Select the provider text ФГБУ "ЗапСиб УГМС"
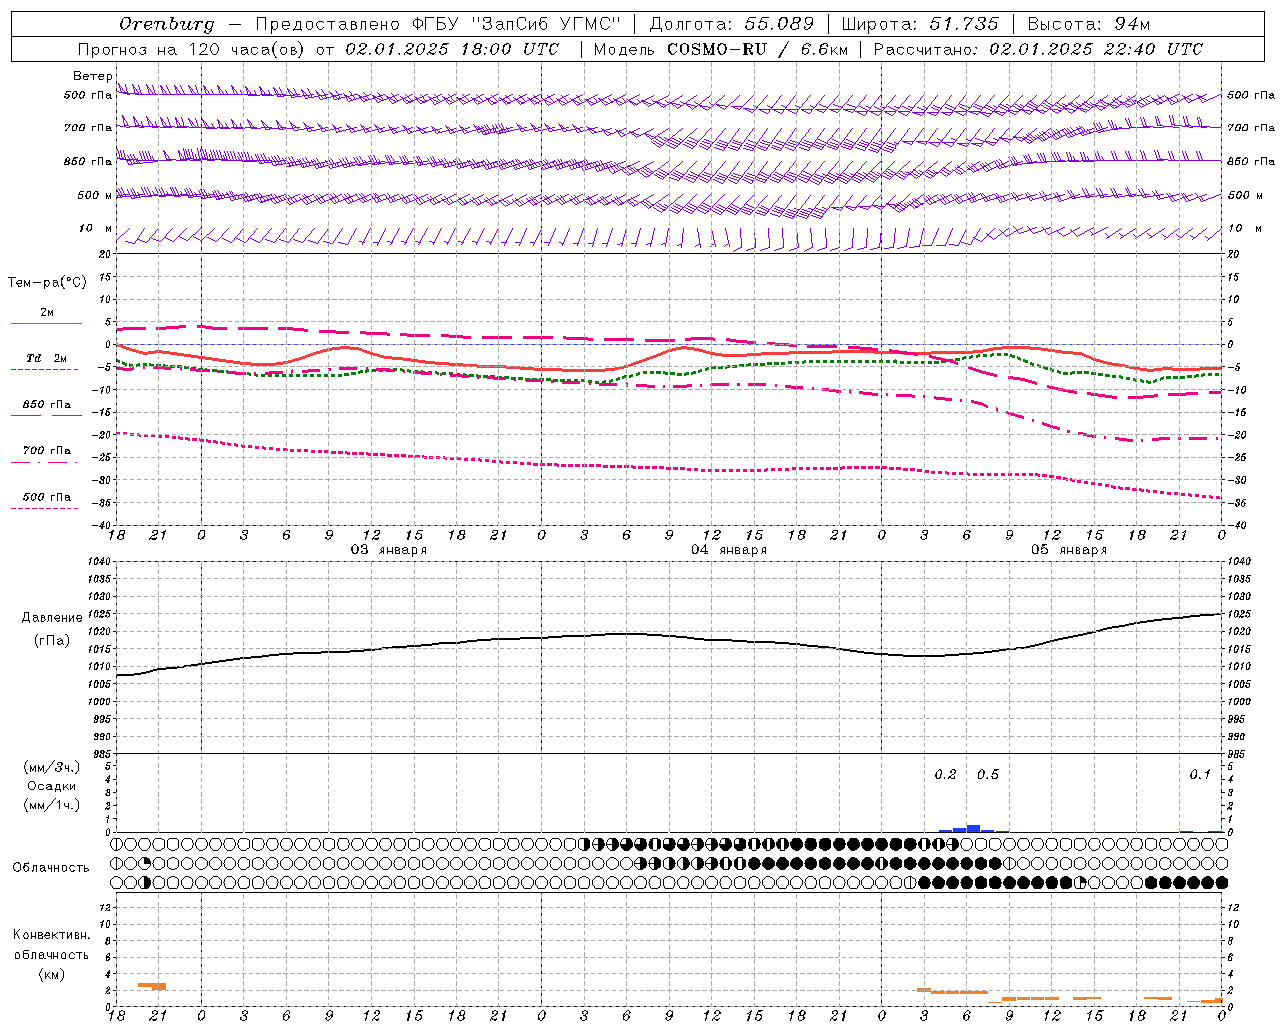The height and width of the screenshot is (1024, 1280). [517, 24]
